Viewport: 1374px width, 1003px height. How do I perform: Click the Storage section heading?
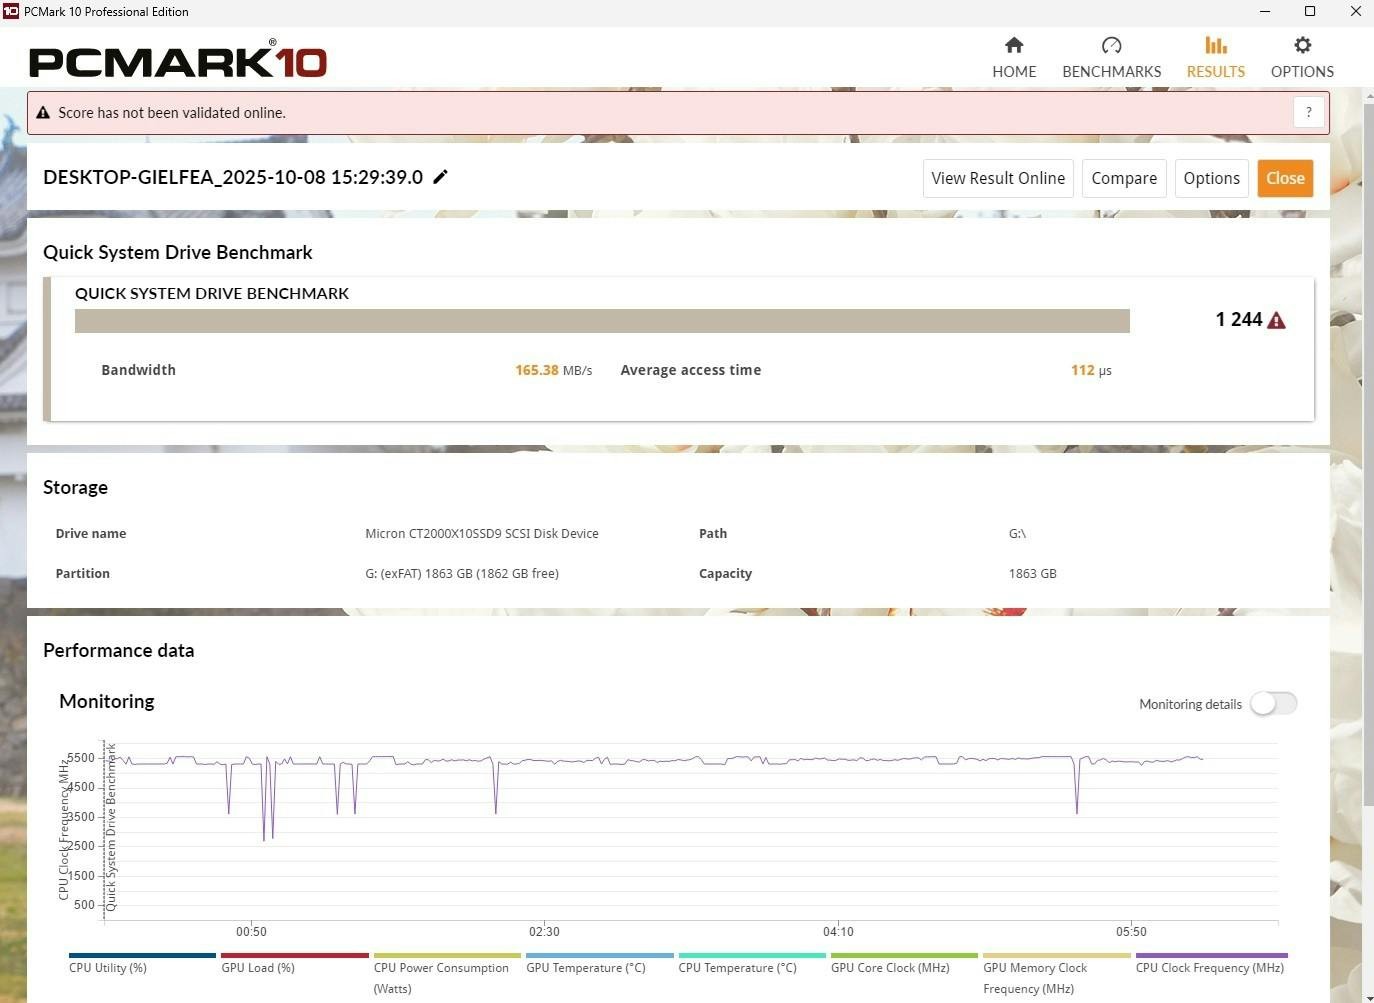coord(75,487)
